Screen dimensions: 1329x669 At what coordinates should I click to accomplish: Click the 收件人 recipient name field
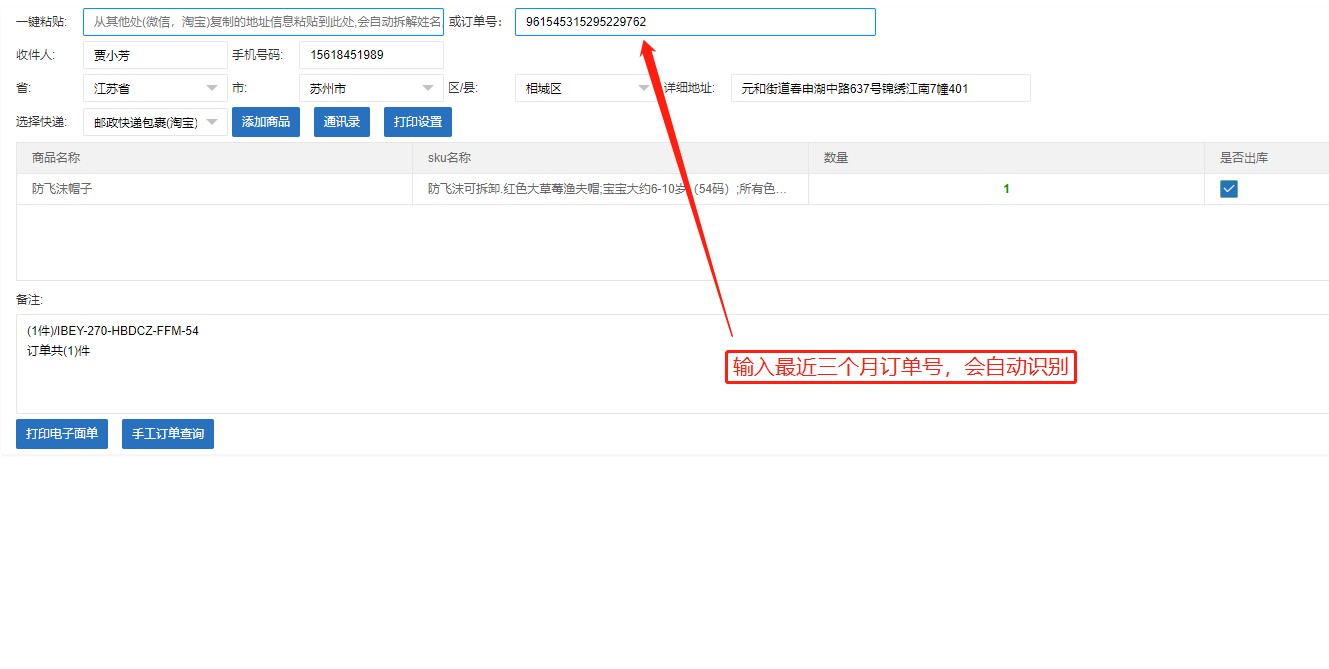(x=154, y=55)
